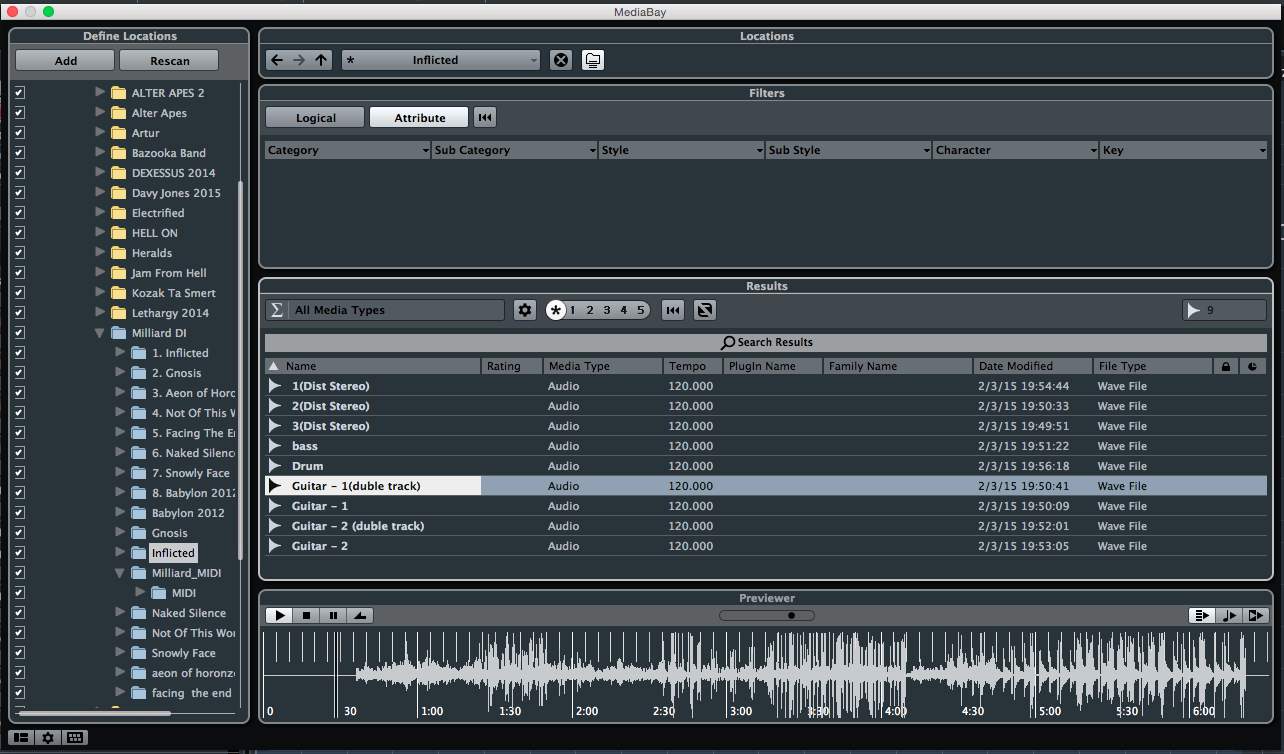Go up one folder level in Locations

[321, 60]
